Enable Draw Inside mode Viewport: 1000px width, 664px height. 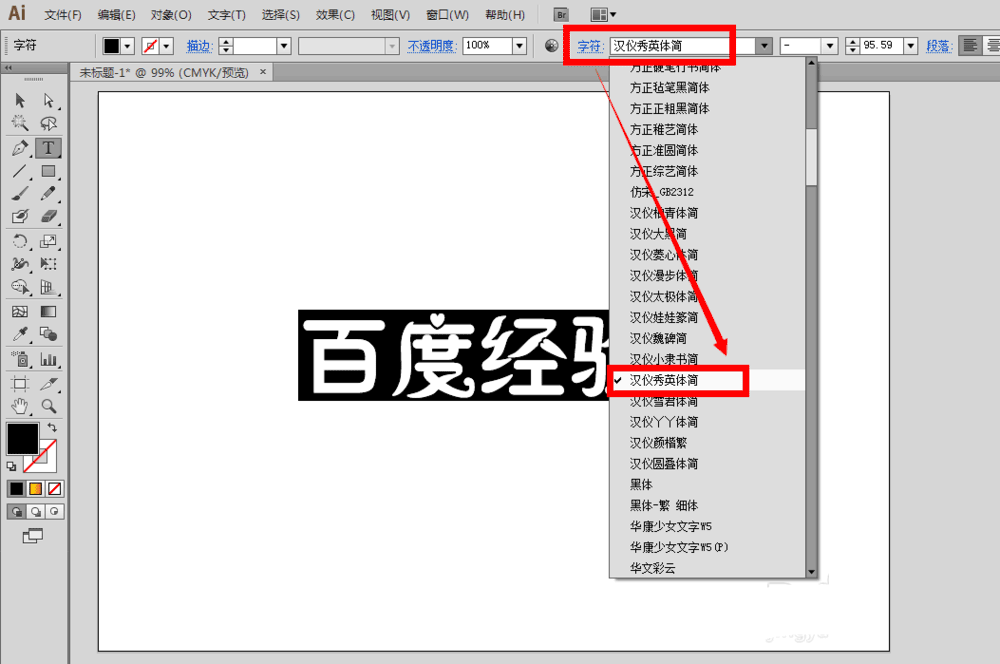point(55,512)
